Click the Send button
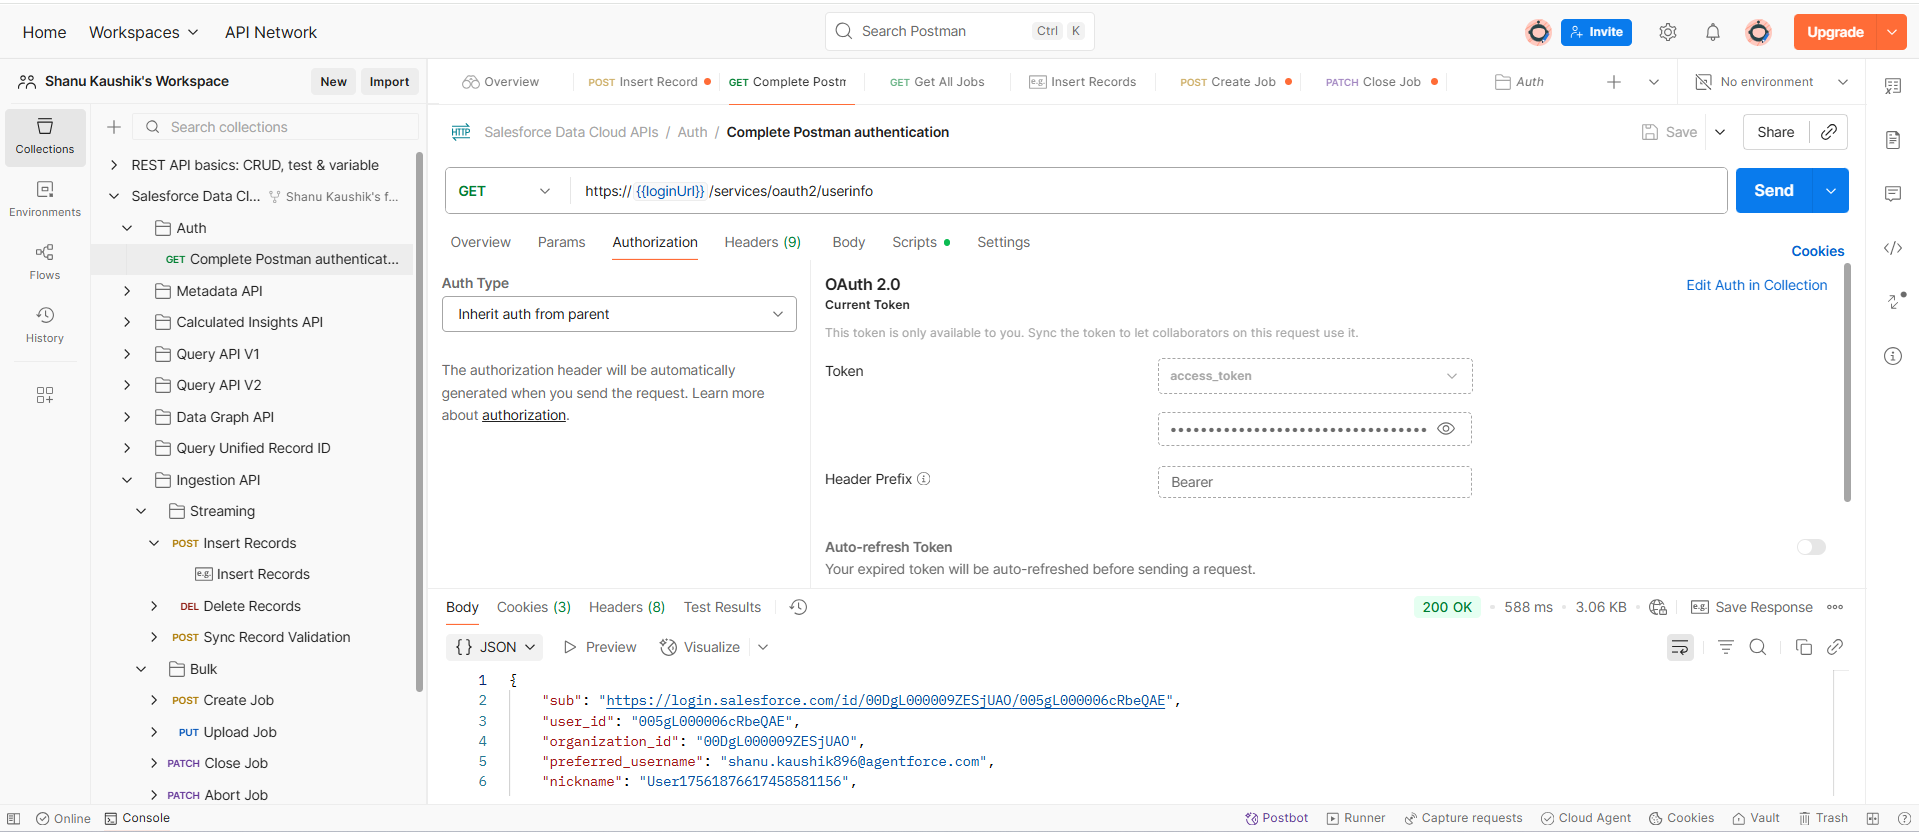The image size is (1919, 832). [1773, 191]
